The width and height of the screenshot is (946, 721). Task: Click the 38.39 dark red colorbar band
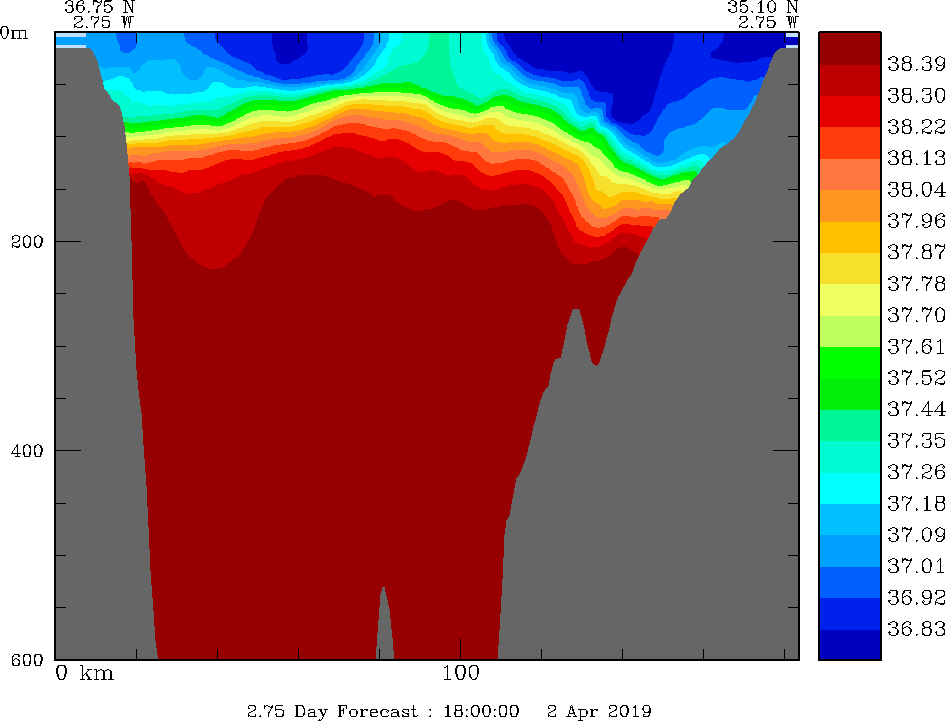pyautogui.click(x=849, y=48)
